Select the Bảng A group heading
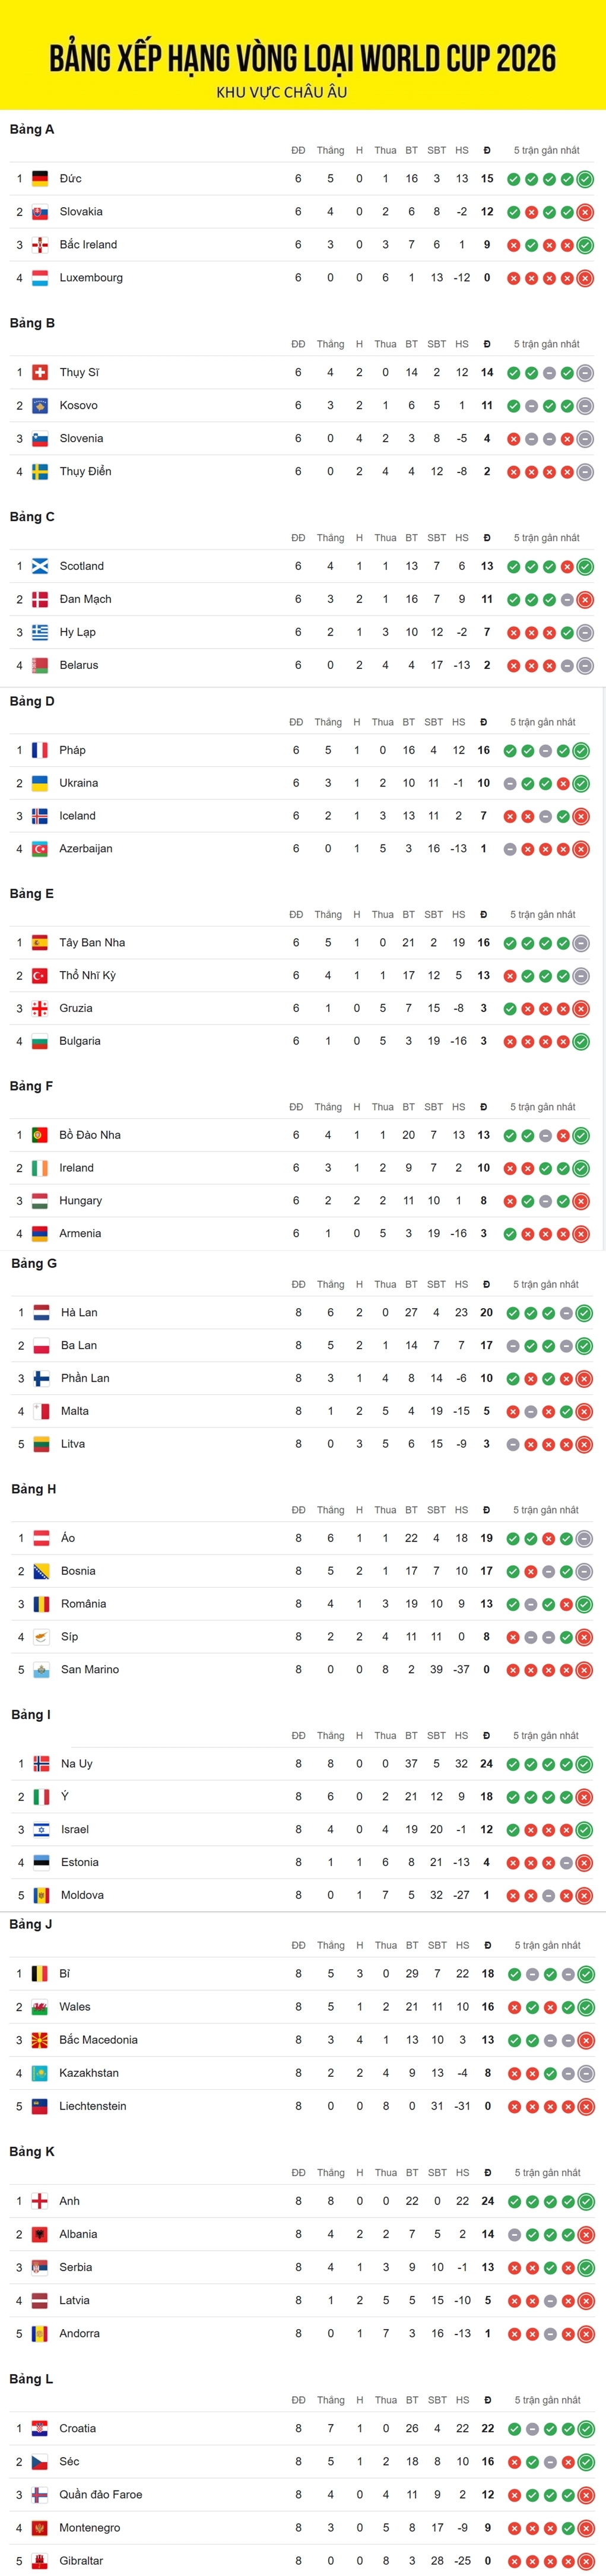The width and height of the screenshot is (606, 2576). click(32, 130)
